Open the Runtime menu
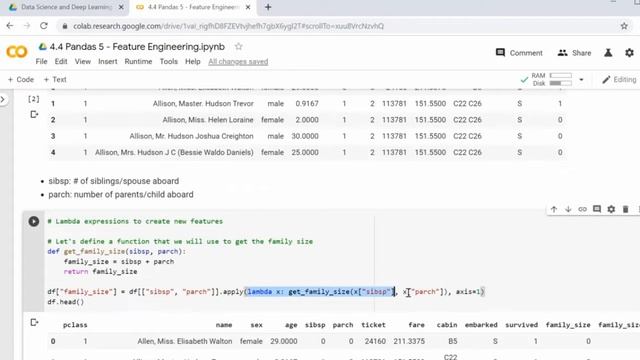Image resolution: width=640 pixels, height=360 pixels. tap(138, 62)
